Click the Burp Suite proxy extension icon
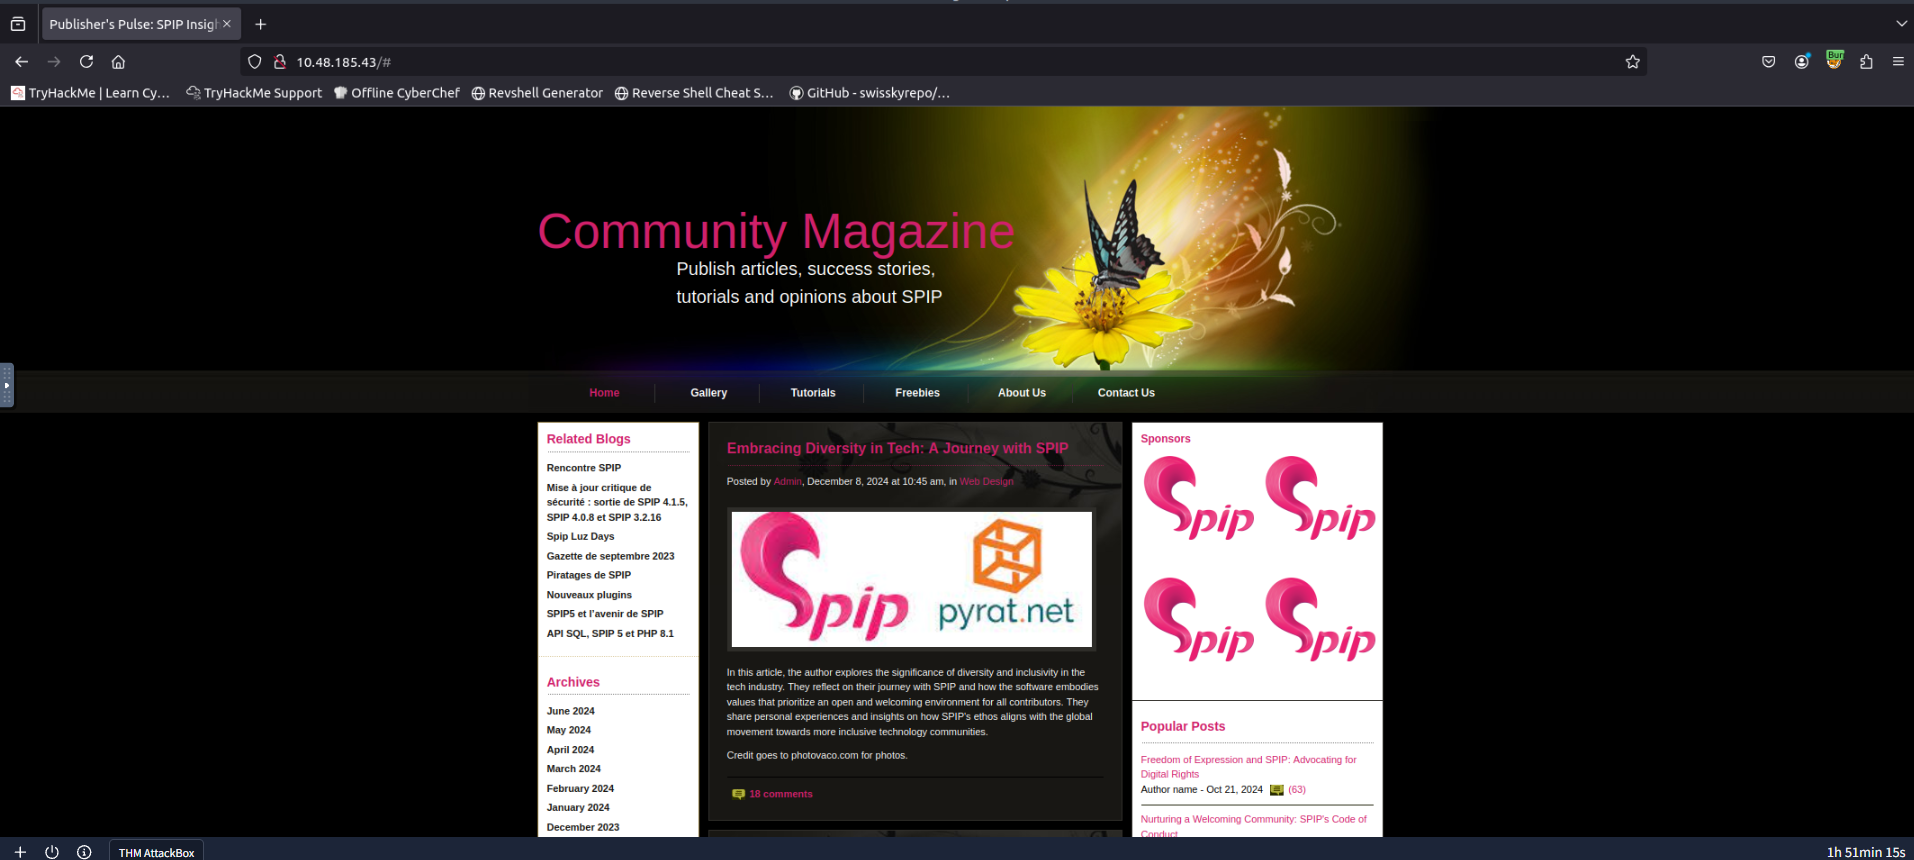This screenshot has height=860, width=1914. coord(1834,60)
